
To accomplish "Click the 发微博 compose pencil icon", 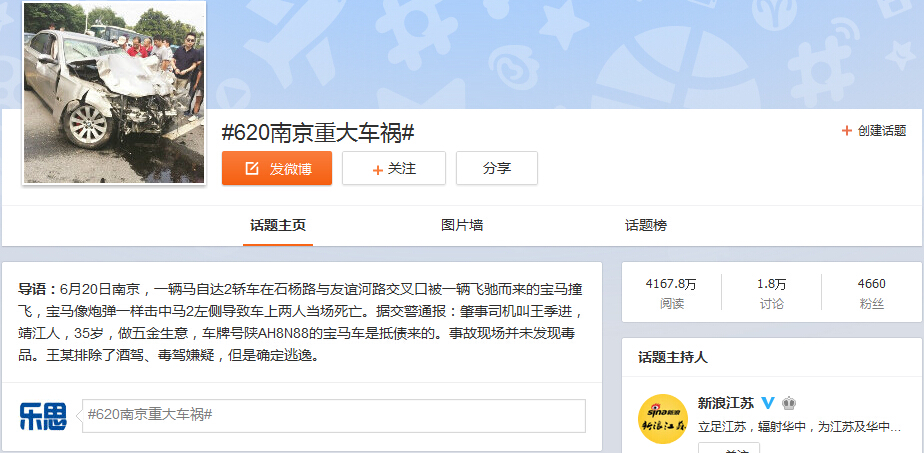I will point(251,169).
